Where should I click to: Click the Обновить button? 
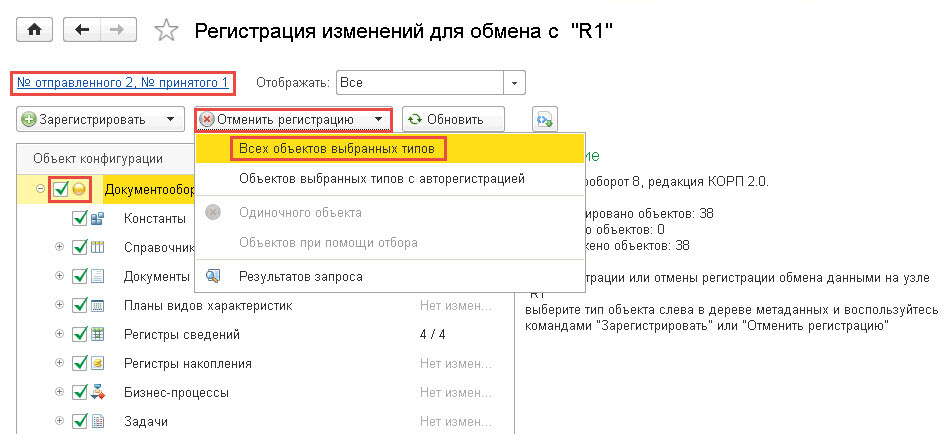tap(453, 120)
